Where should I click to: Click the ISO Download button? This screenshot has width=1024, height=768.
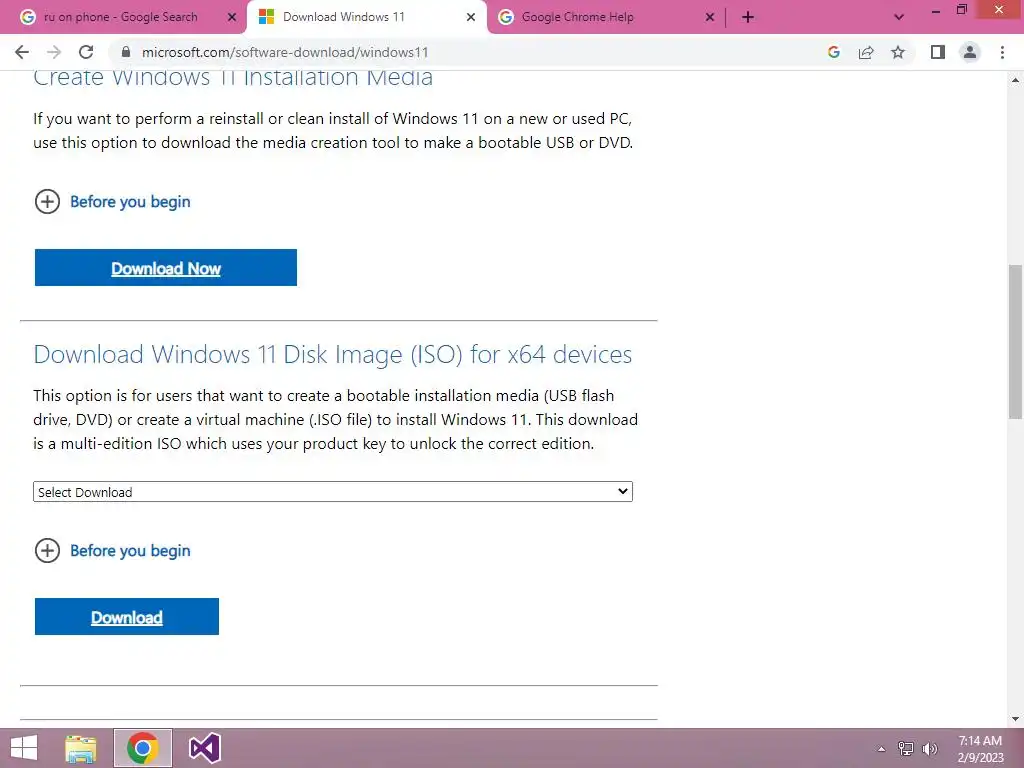[127, 616]
